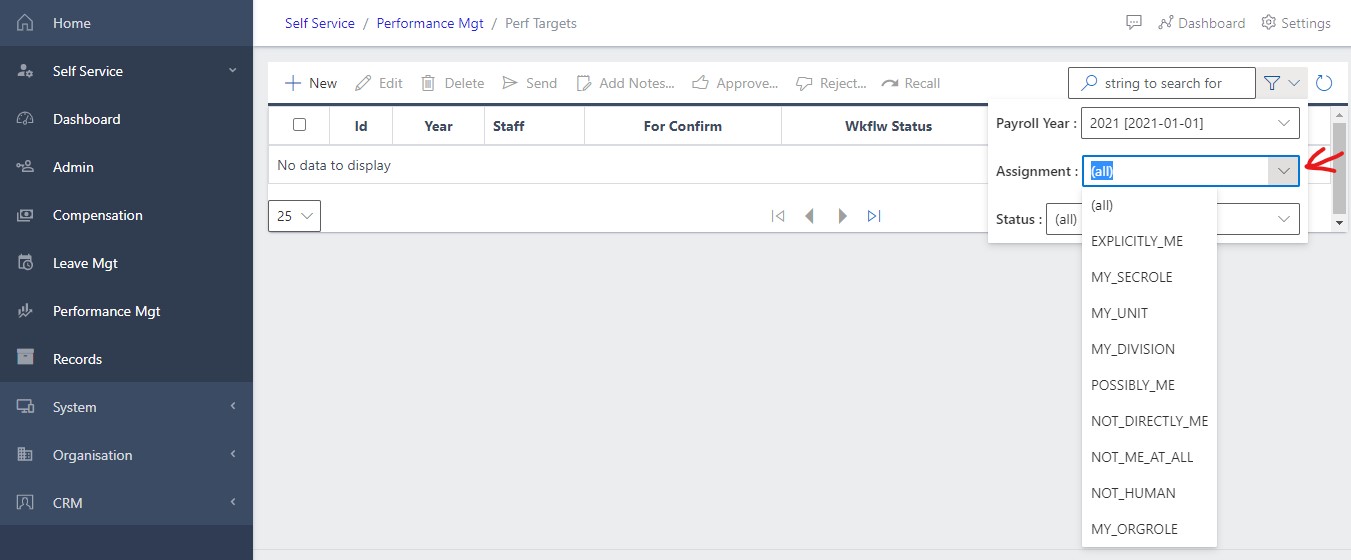Open the page size 25 dropdown
Screen dimensions: 1351x560
click(294, 216)
